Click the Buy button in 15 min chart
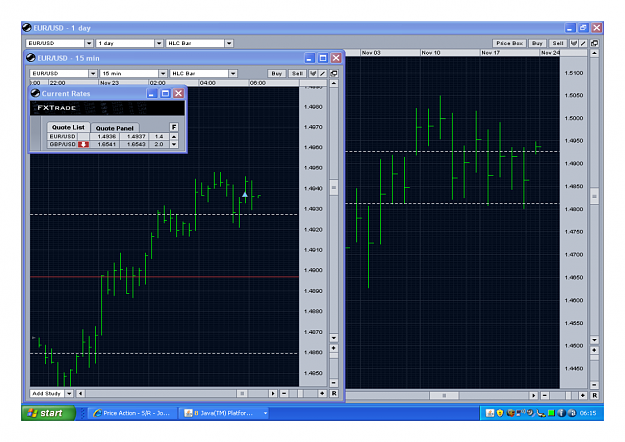 click(277, 73)
